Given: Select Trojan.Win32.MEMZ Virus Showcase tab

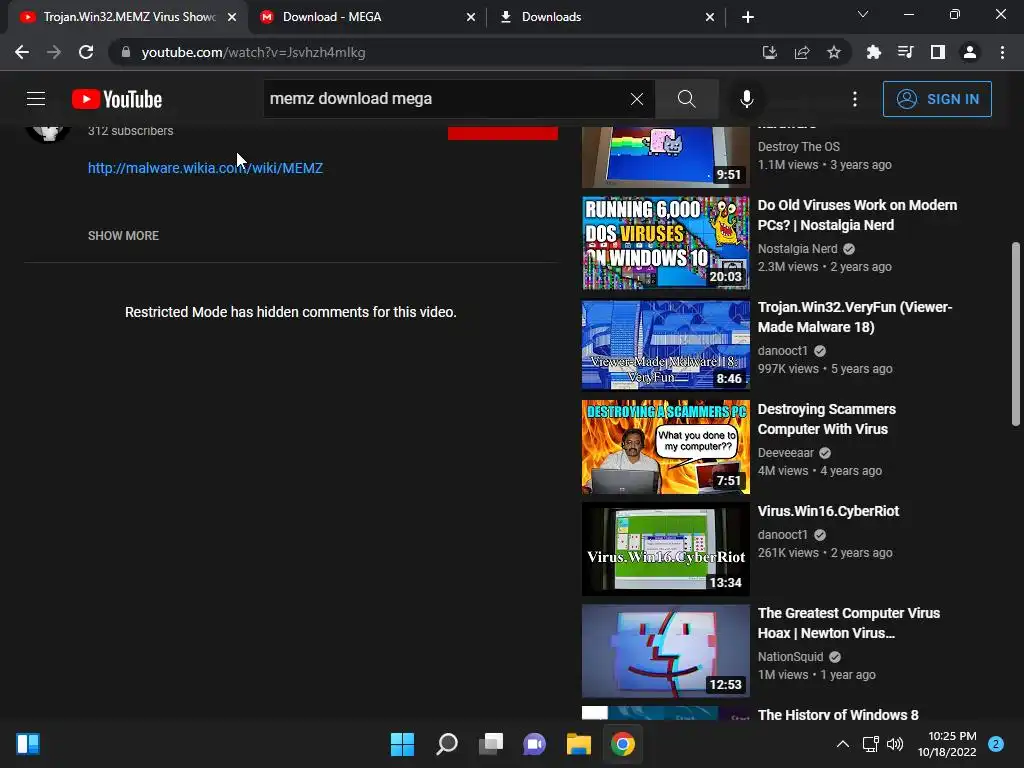Looking at the screenshot, I should click(128, 17).
